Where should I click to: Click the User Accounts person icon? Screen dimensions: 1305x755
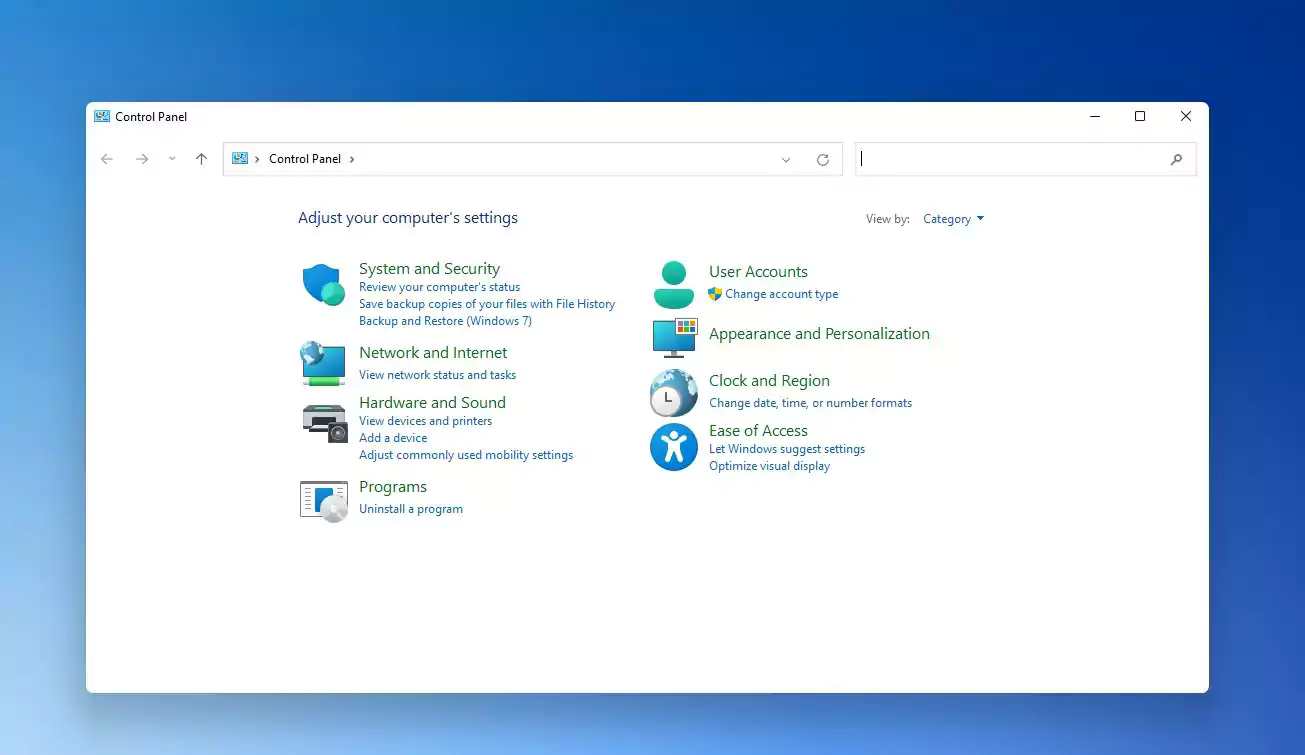click(674, 285)
